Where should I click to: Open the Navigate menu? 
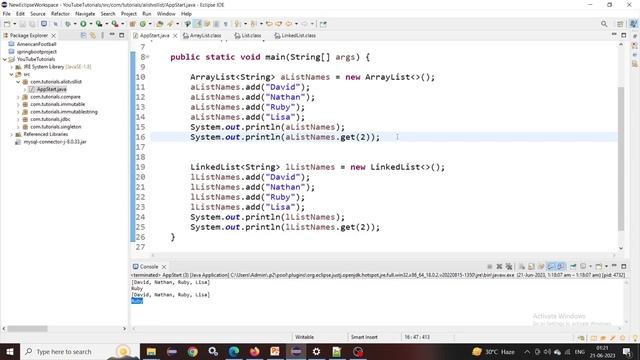(x=85, y=13)
